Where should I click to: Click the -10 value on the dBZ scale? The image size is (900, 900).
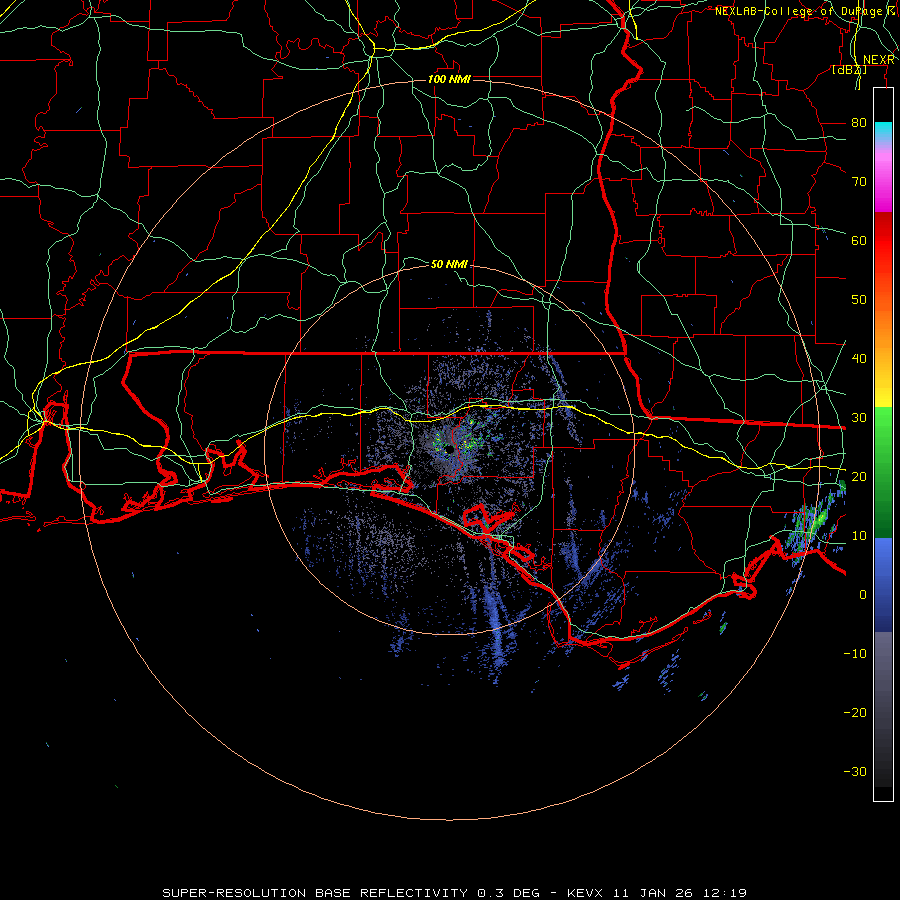coord(855,654)
